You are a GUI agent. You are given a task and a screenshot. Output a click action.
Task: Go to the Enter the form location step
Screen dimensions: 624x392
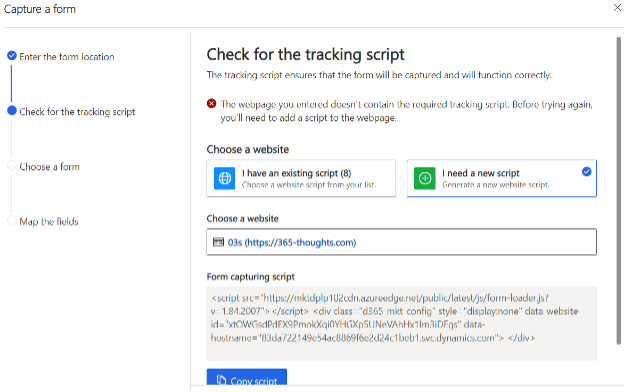pyautogui.click(x=66, y=57)
